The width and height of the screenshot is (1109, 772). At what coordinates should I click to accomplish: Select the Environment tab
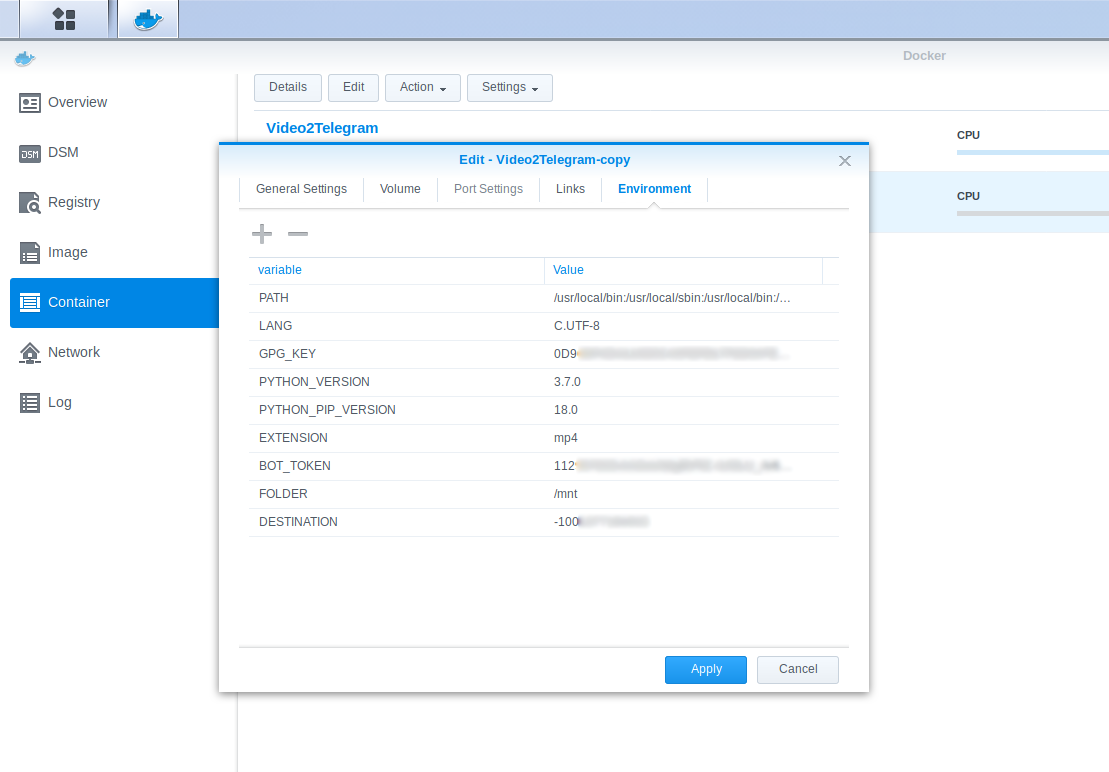coord(654,189)
